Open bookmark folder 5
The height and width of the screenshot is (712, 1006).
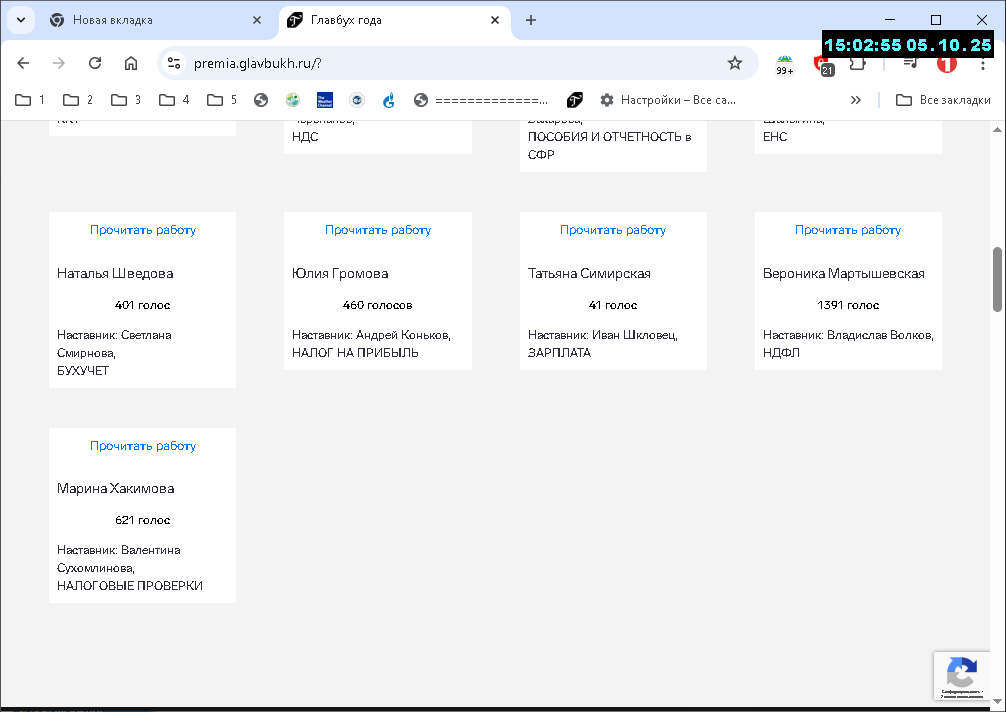click(223, 100)
